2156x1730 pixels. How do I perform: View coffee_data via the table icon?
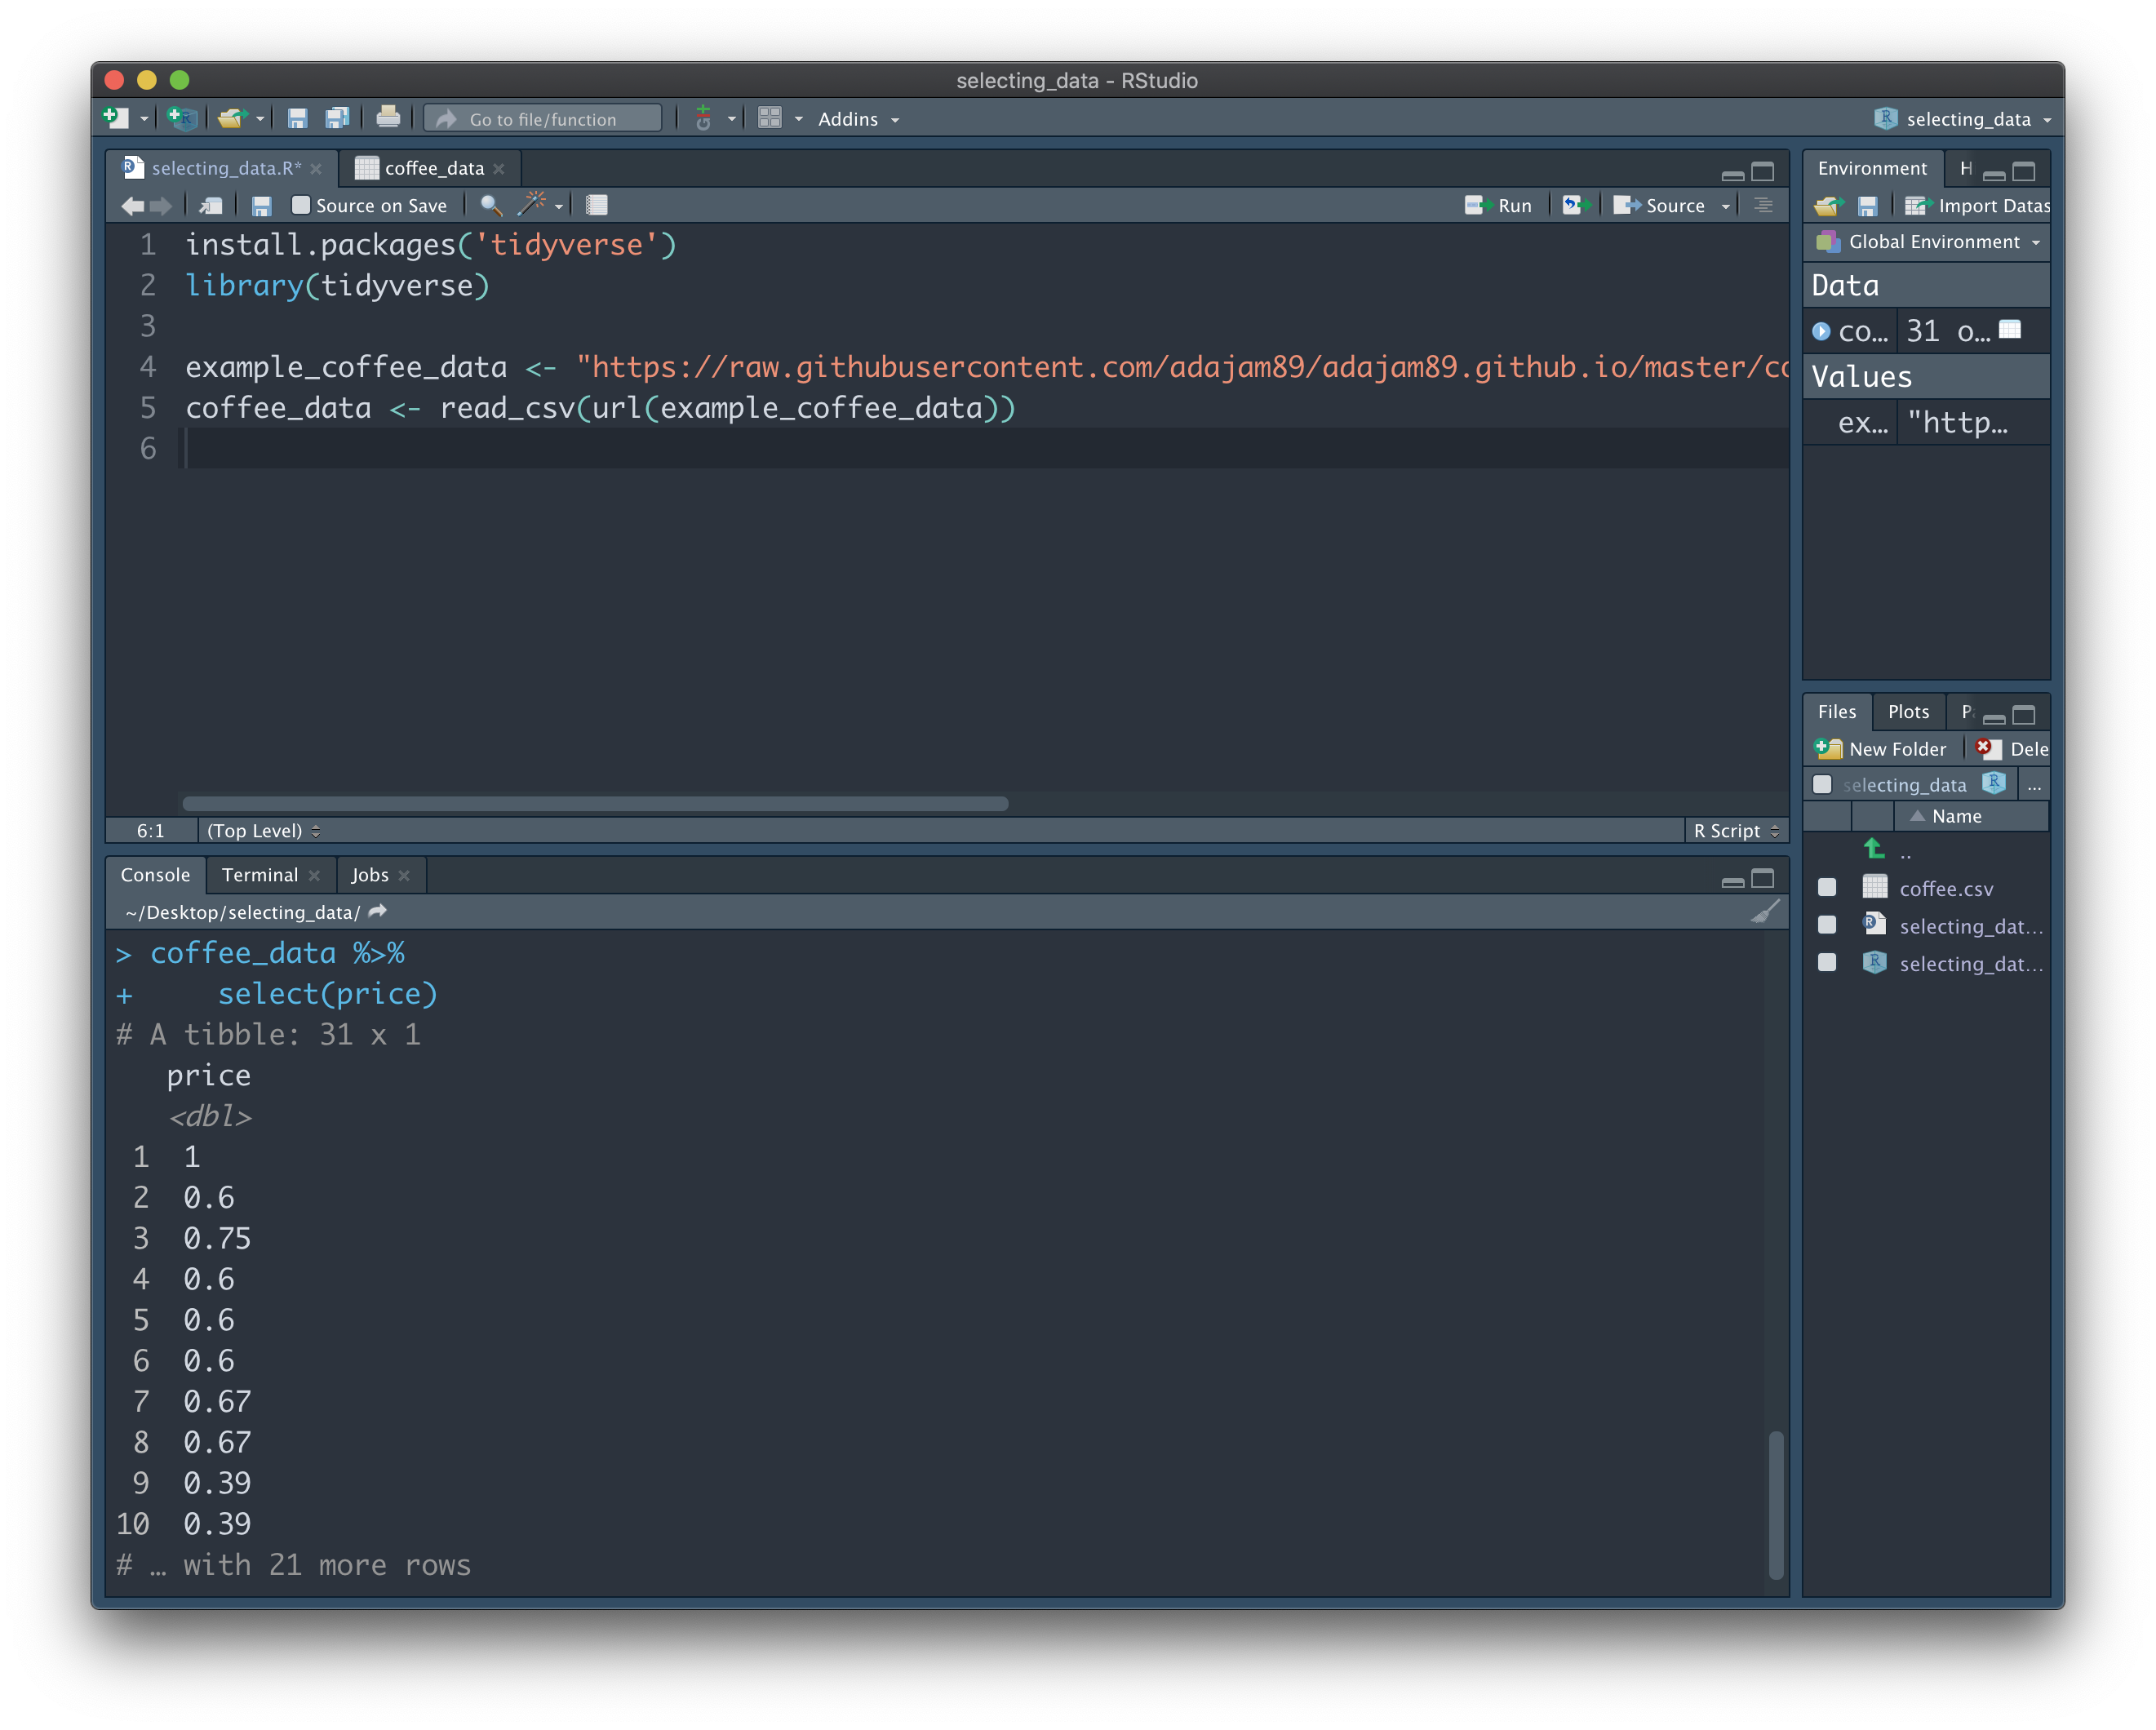[x=2009, y=330]
